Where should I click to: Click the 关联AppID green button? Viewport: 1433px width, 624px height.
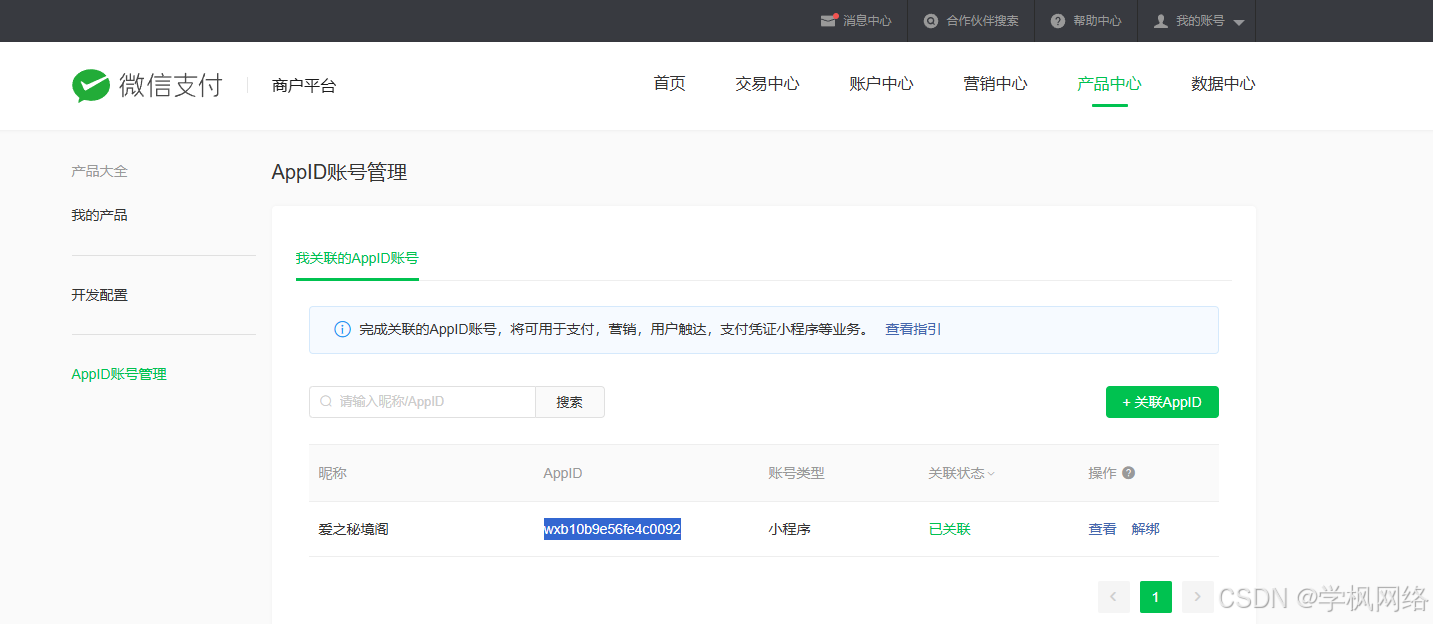tap(1162, 402)
